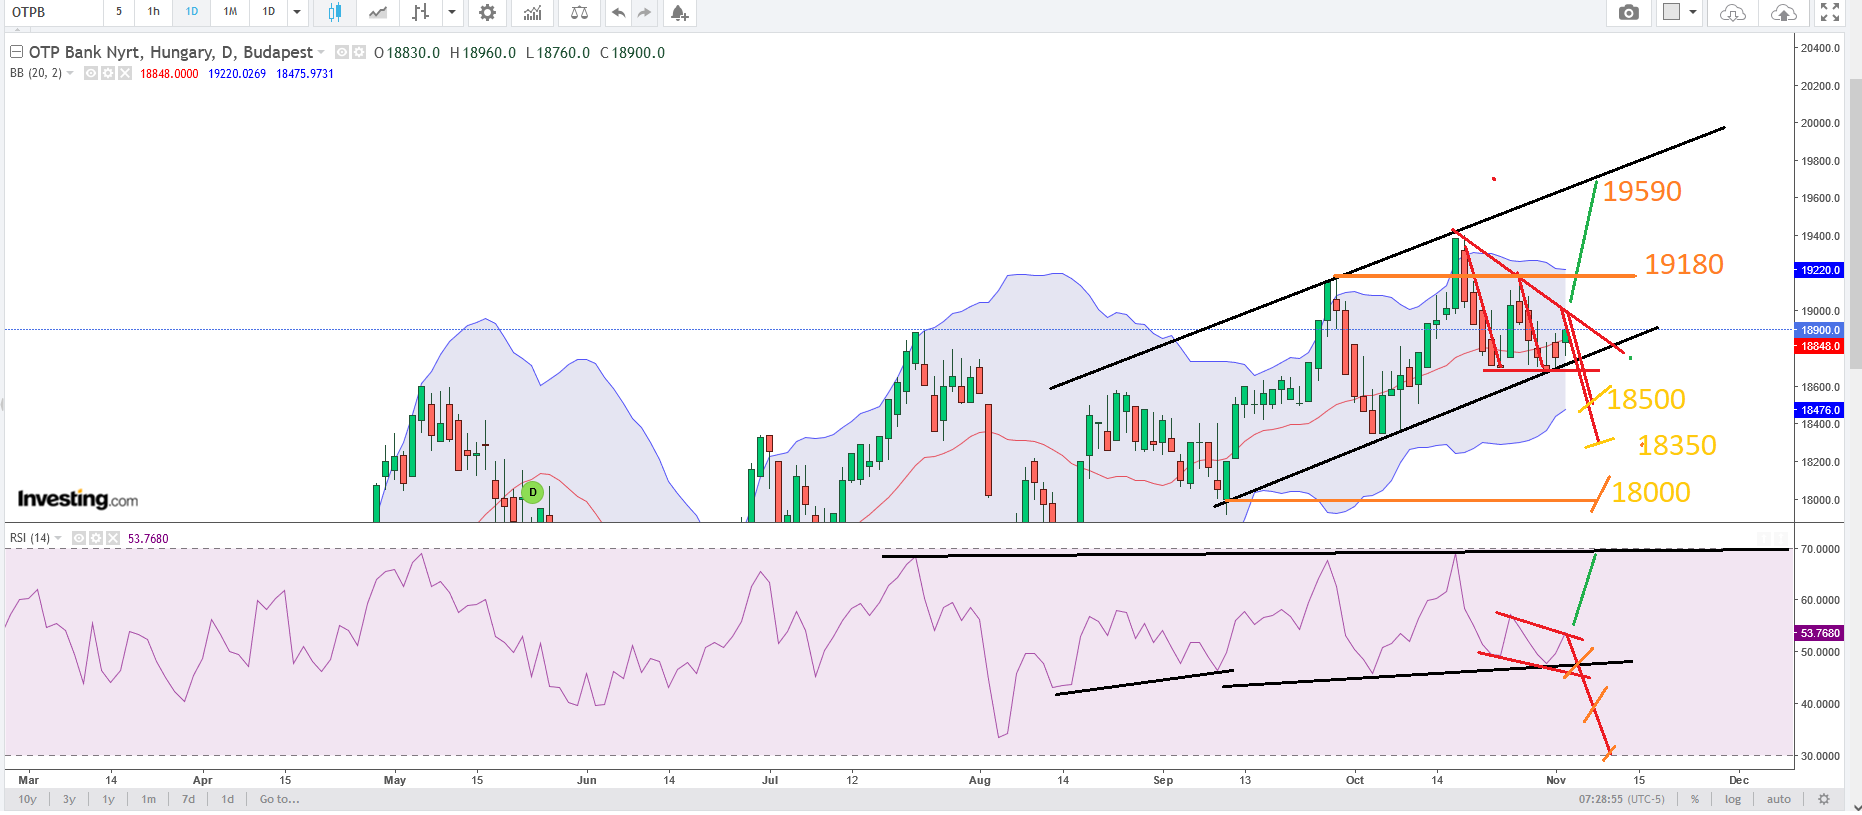Click the blue 18476.0 lower band label
This screenshot has width=1862, height=815.
1820,410
